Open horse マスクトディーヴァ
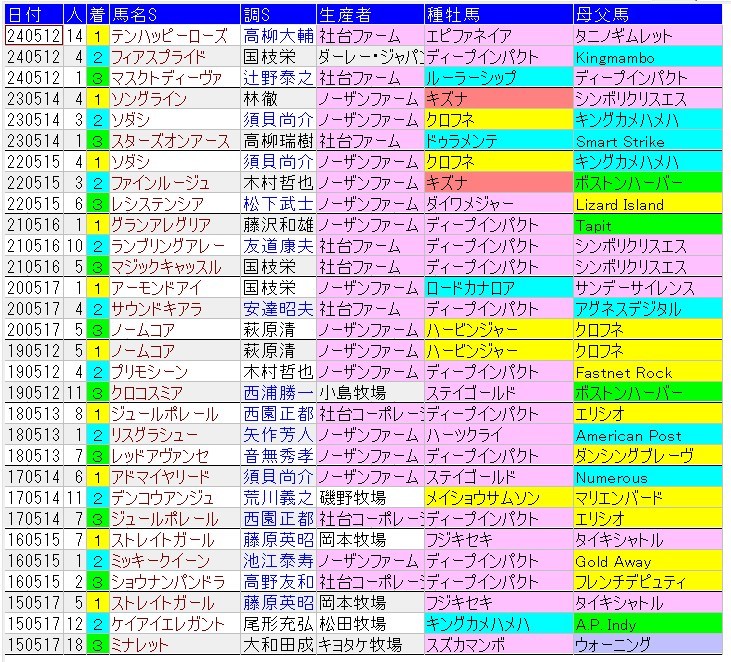This screenshot has height=662, width=731. click(166, 78)
